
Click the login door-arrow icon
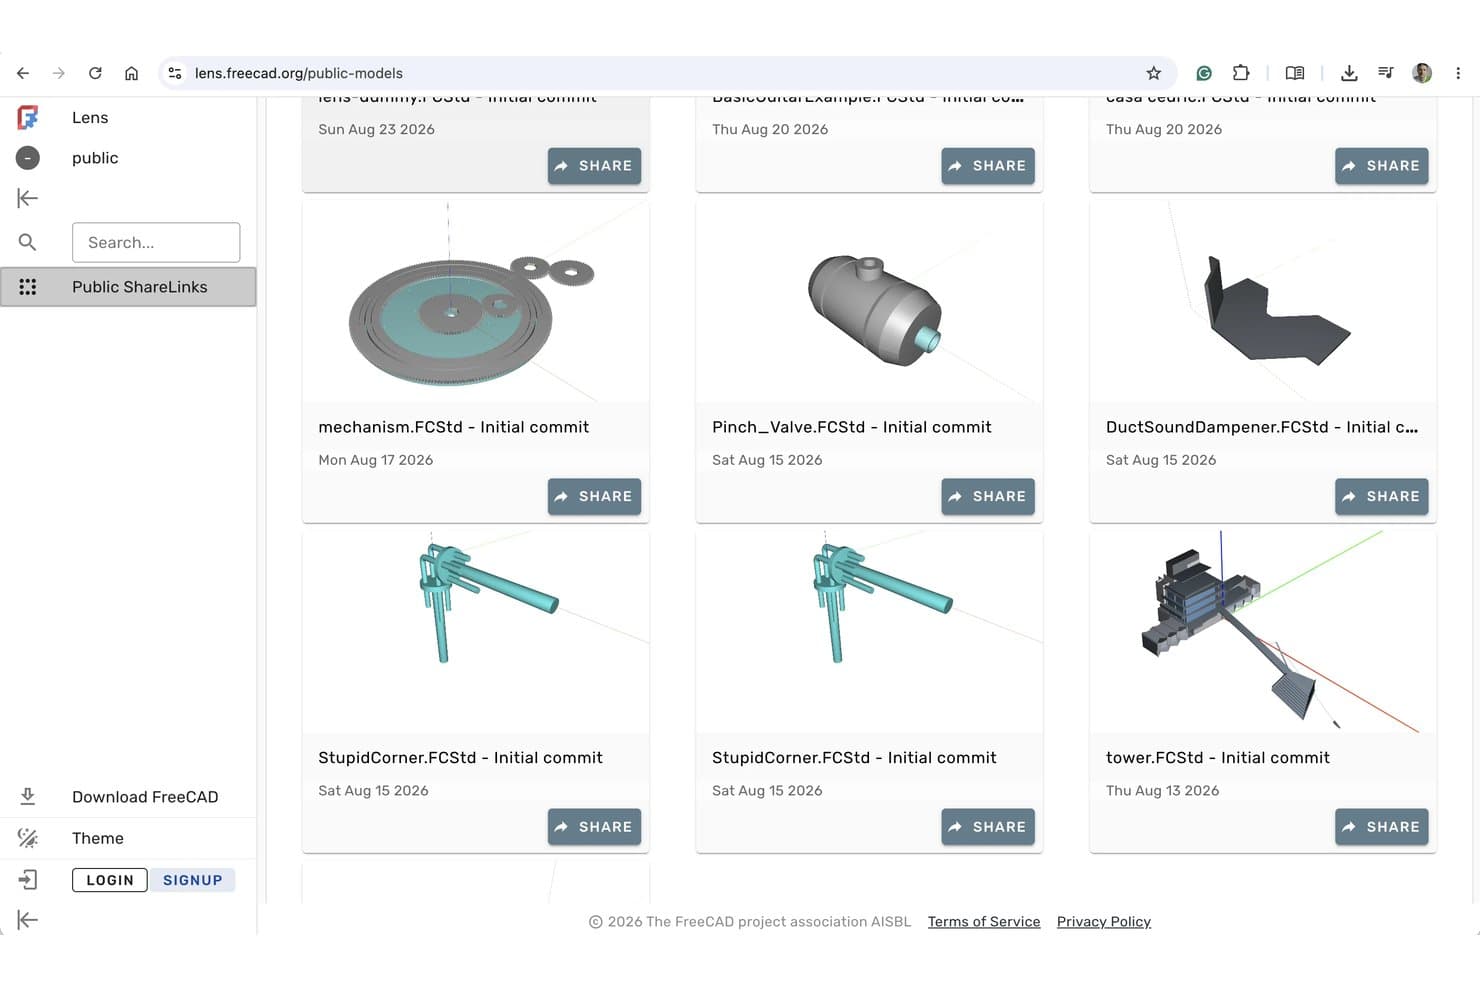point(28,880)
